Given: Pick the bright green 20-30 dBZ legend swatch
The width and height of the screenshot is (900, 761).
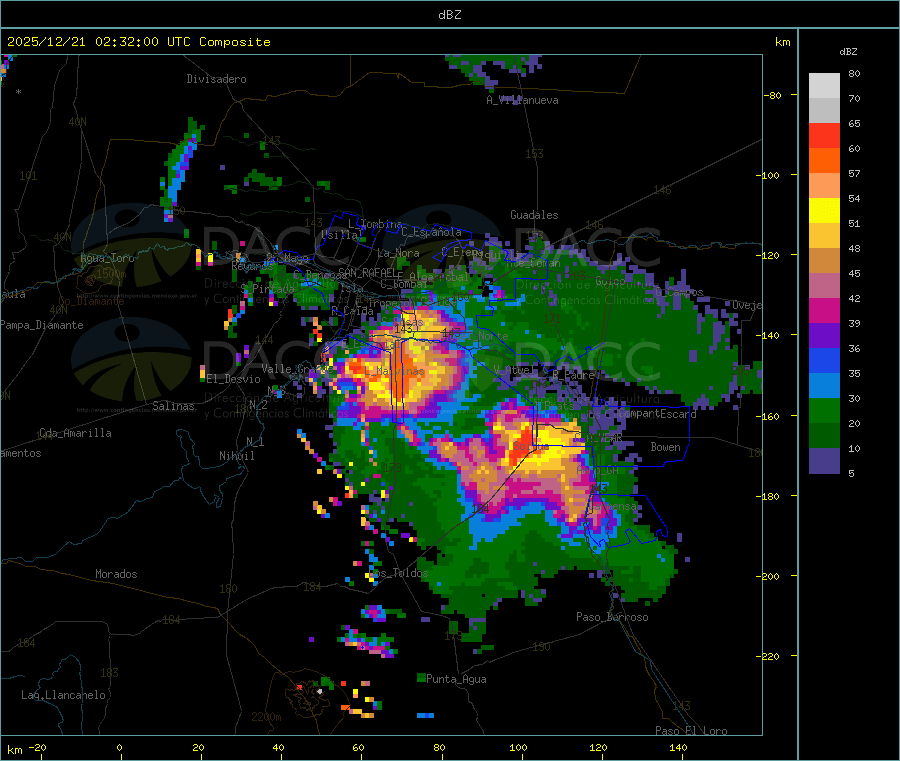Looking at the screenshot, I should point(824,411).
